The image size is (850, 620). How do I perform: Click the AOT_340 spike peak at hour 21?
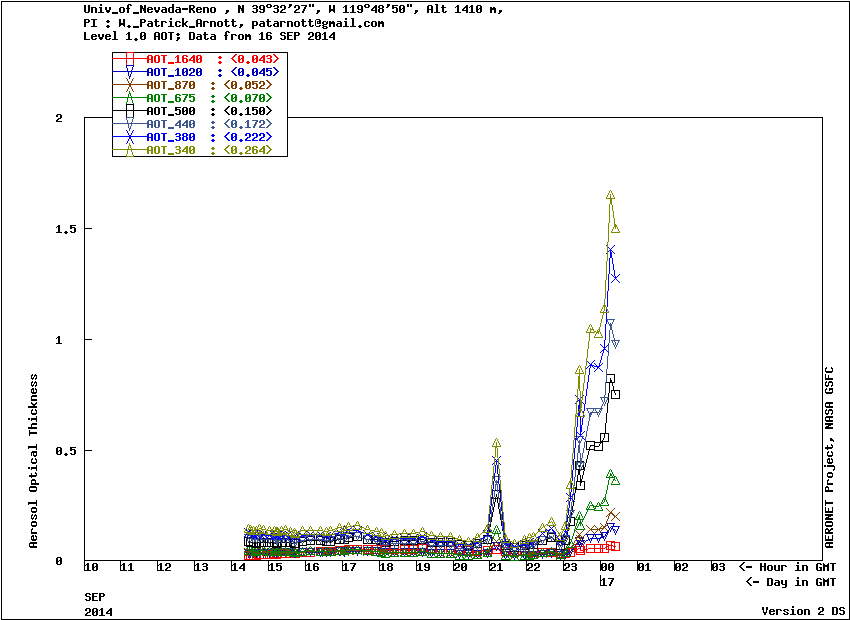[497, 443]
